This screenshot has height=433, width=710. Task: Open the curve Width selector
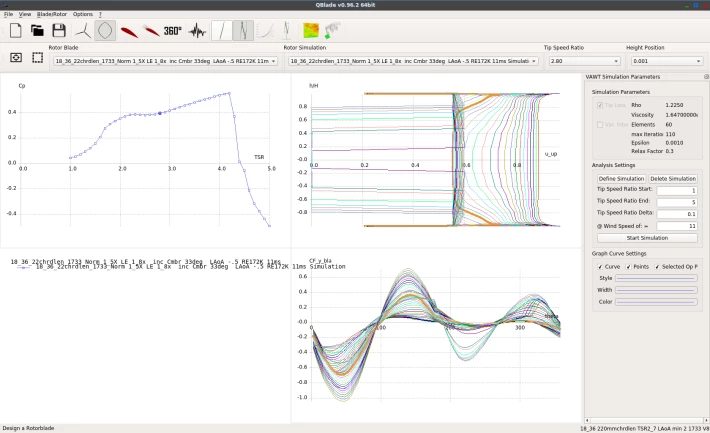(x=656, y=290)
